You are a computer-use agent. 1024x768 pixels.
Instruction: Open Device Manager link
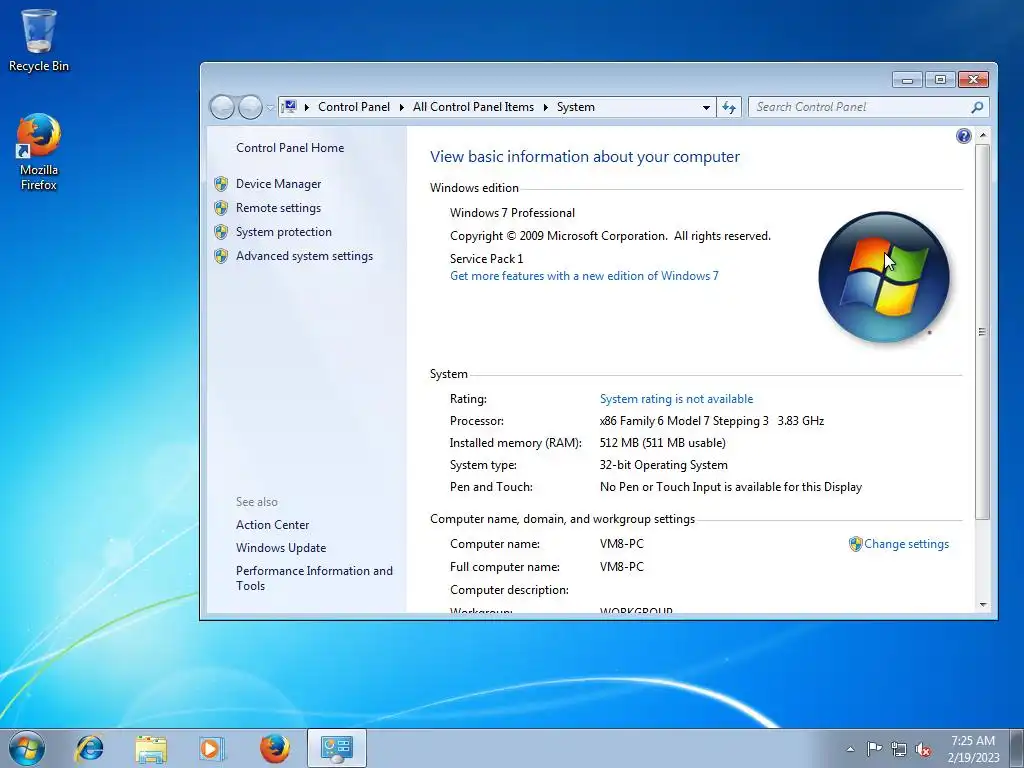(x=278, y=184)
